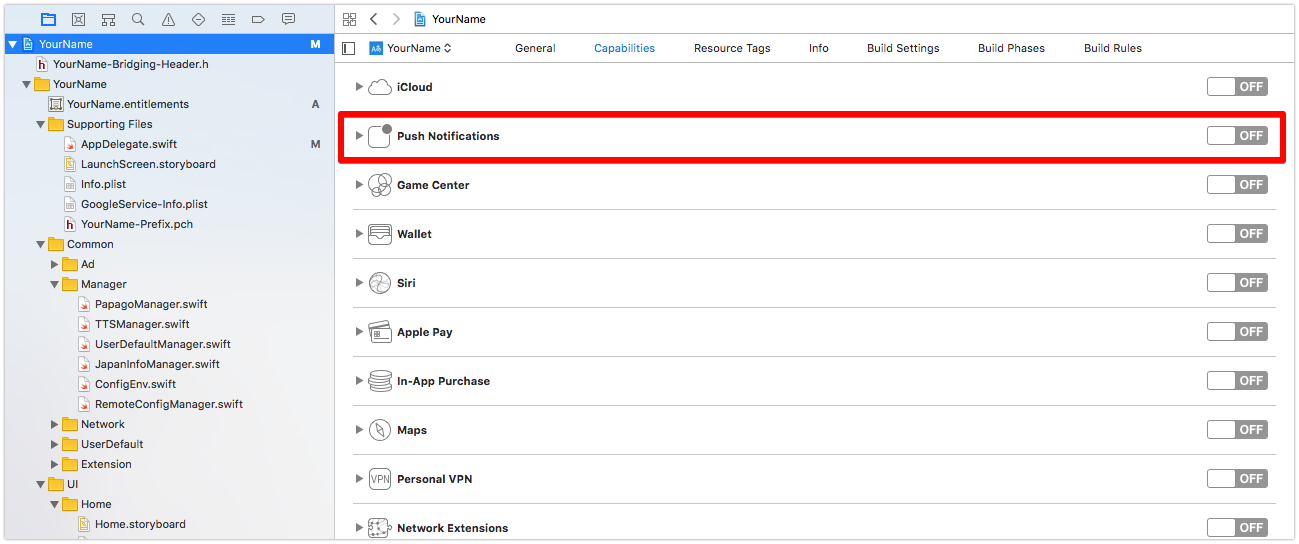Click the iCloud cloud icon
Screen dimensions: 1299x544
(x=380, y=87)
